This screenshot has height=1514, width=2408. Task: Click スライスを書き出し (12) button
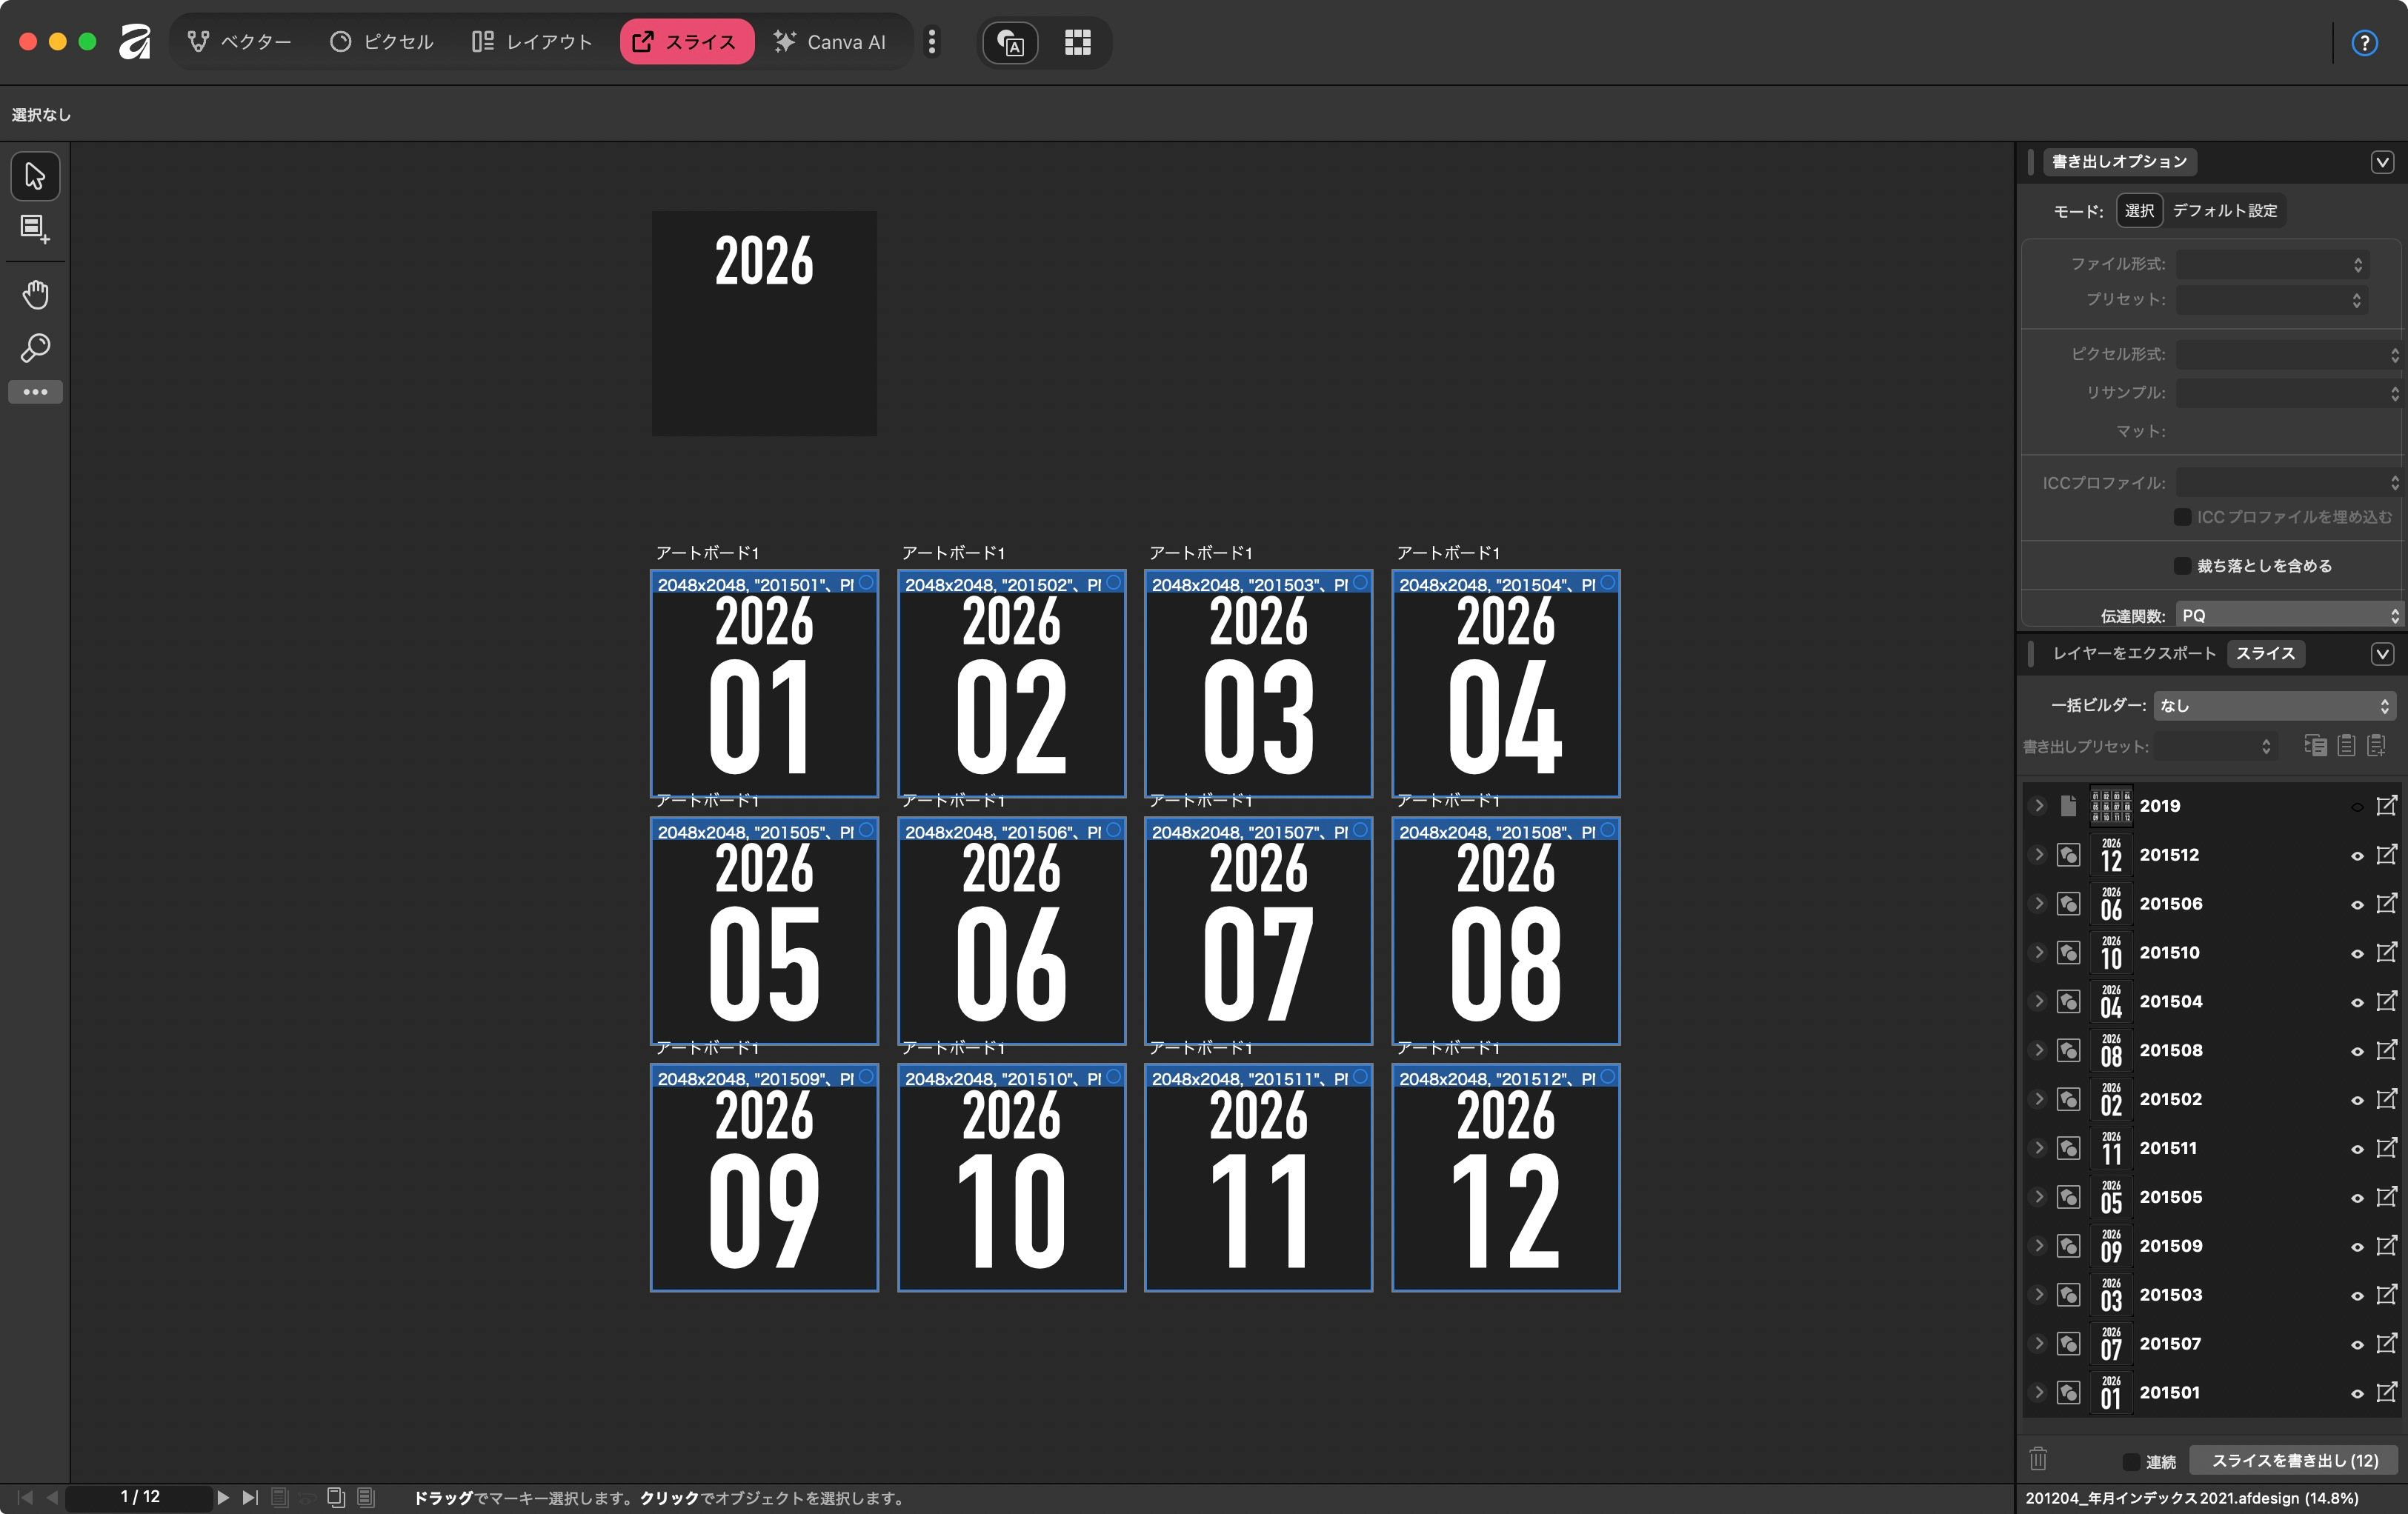point(2294,1460)
